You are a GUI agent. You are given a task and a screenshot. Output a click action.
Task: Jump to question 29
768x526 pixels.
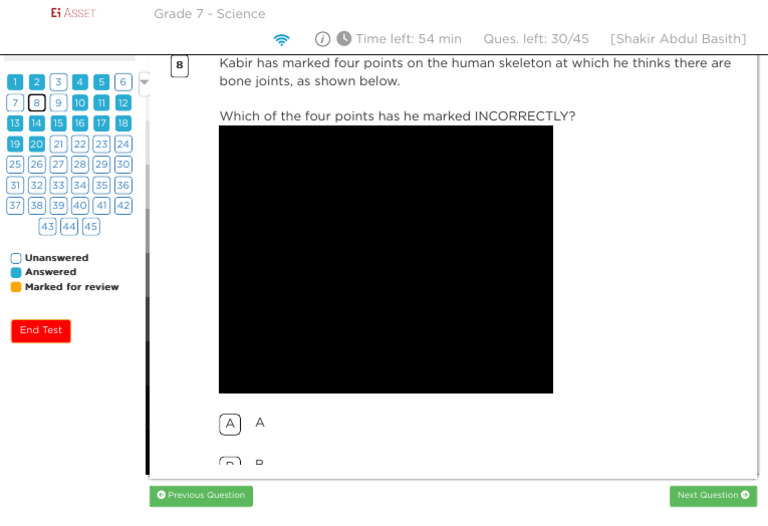101,164
